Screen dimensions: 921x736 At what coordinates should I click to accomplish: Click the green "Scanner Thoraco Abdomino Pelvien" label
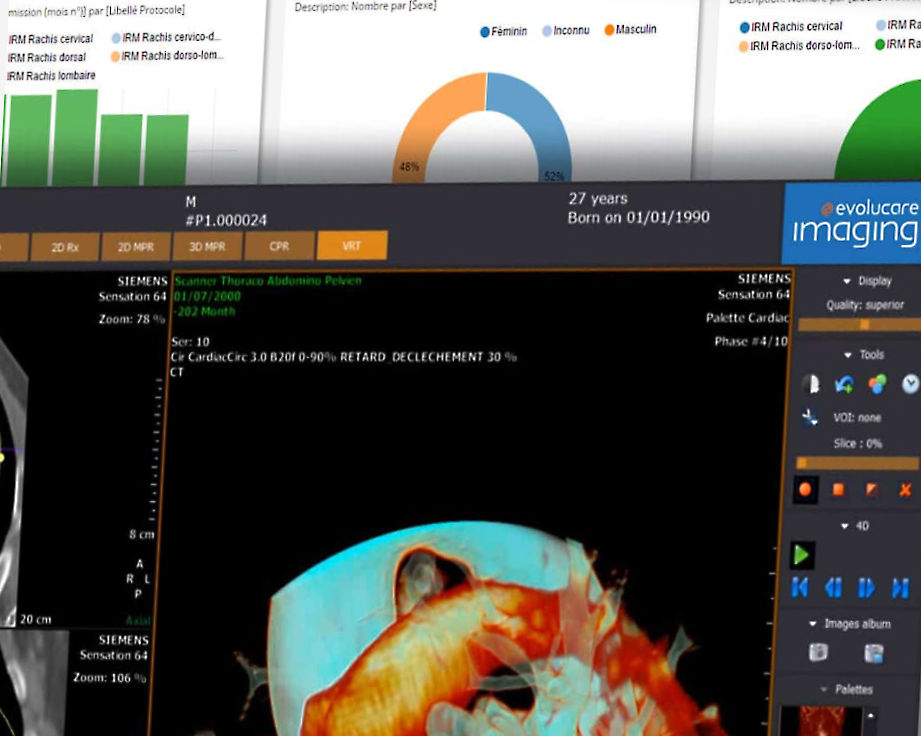click(x=268, y=281)
